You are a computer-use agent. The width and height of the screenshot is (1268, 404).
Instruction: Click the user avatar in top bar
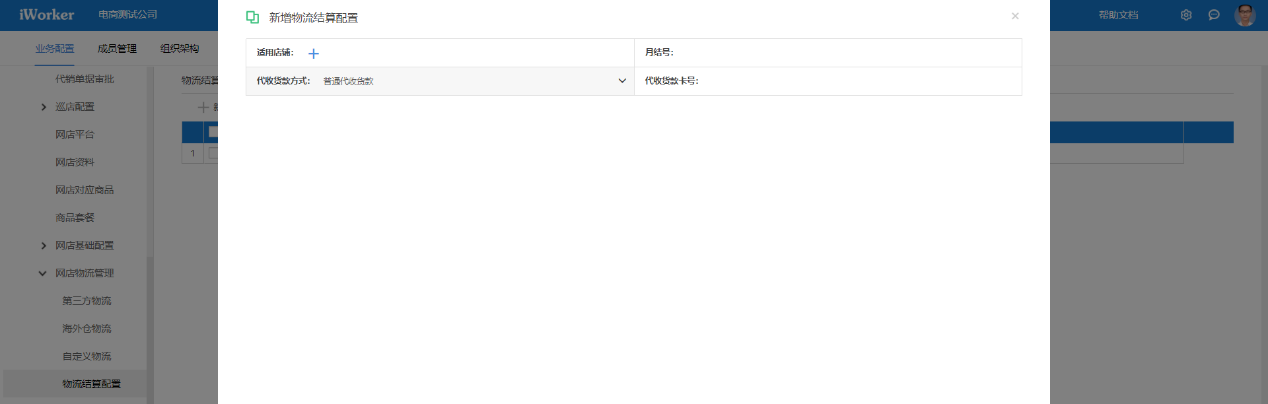1245,15
